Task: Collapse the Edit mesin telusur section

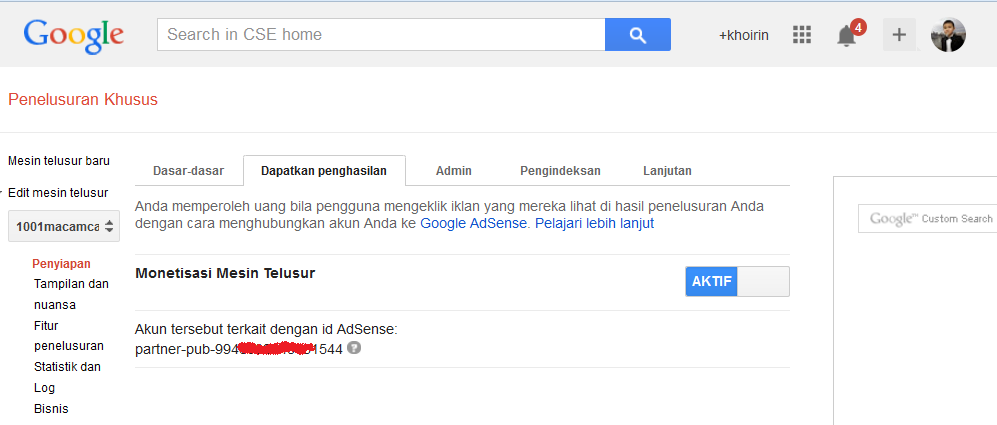Action: pyautogui.click(x=58, y=193)
